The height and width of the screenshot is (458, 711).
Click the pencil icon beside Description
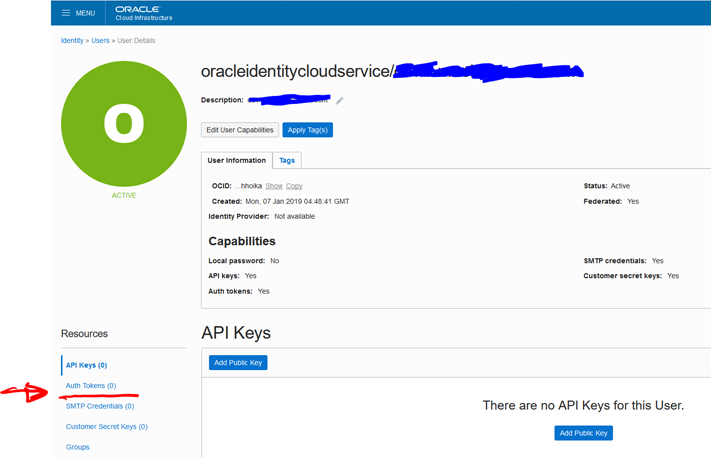(340, 101)
